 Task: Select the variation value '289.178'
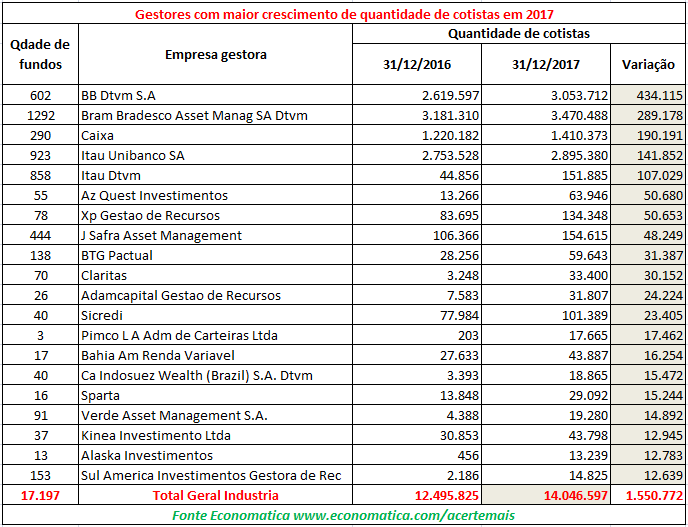(x=648, y=115)
